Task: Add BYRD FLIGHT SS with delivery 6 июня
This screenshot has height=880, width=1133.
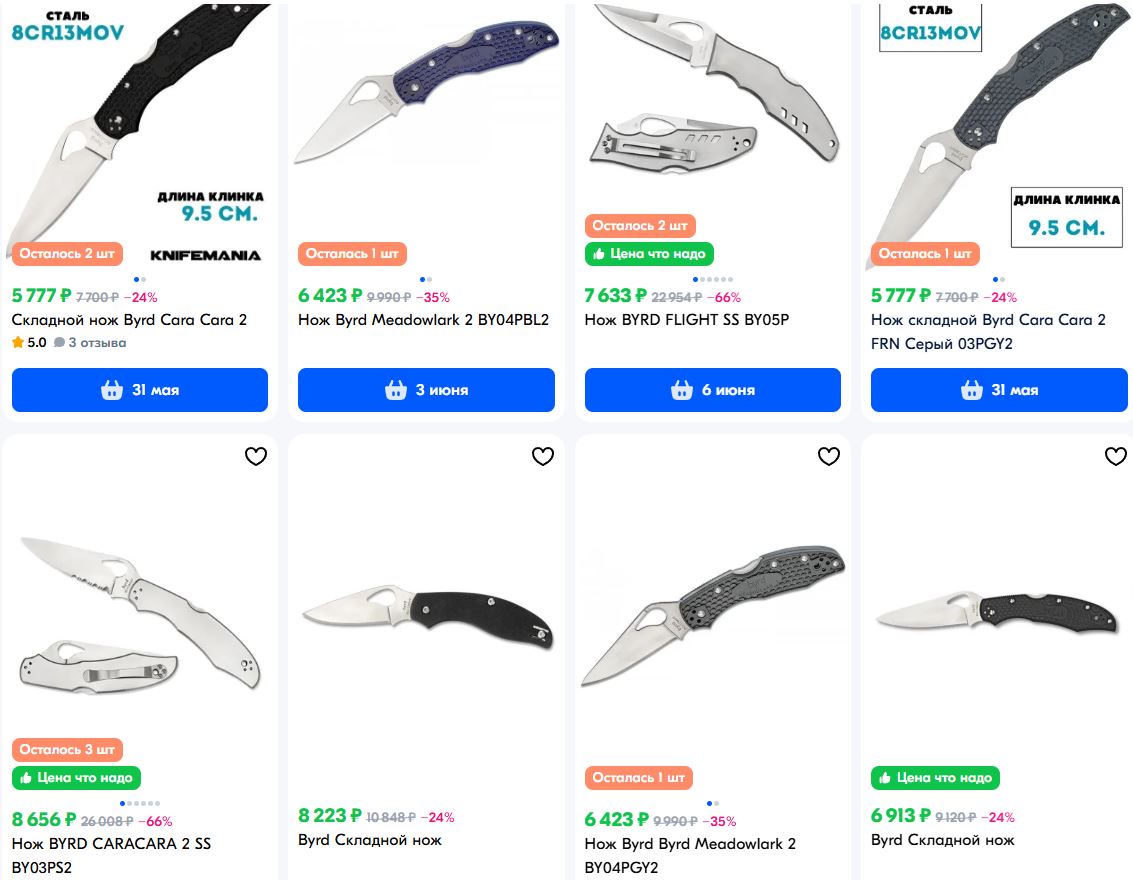Action: (712, 390)
